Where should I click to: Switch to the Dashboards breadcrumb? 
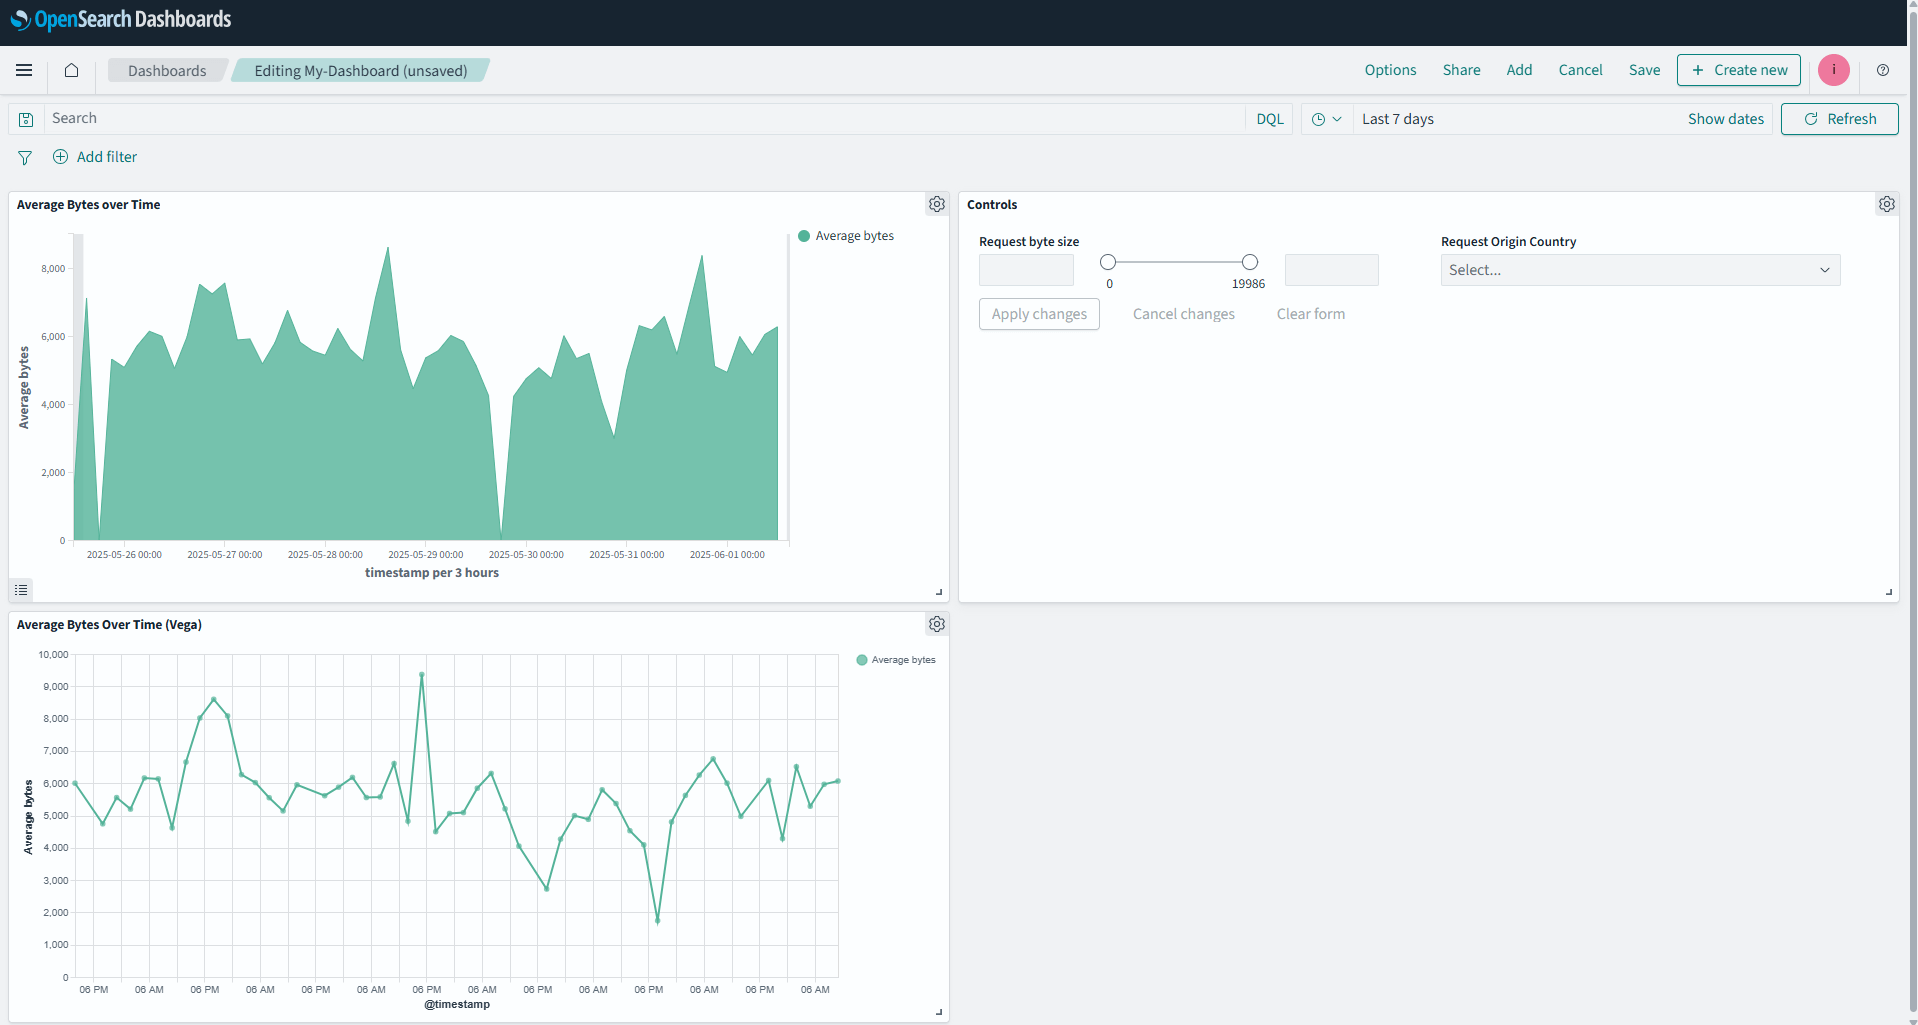[166, 70]
